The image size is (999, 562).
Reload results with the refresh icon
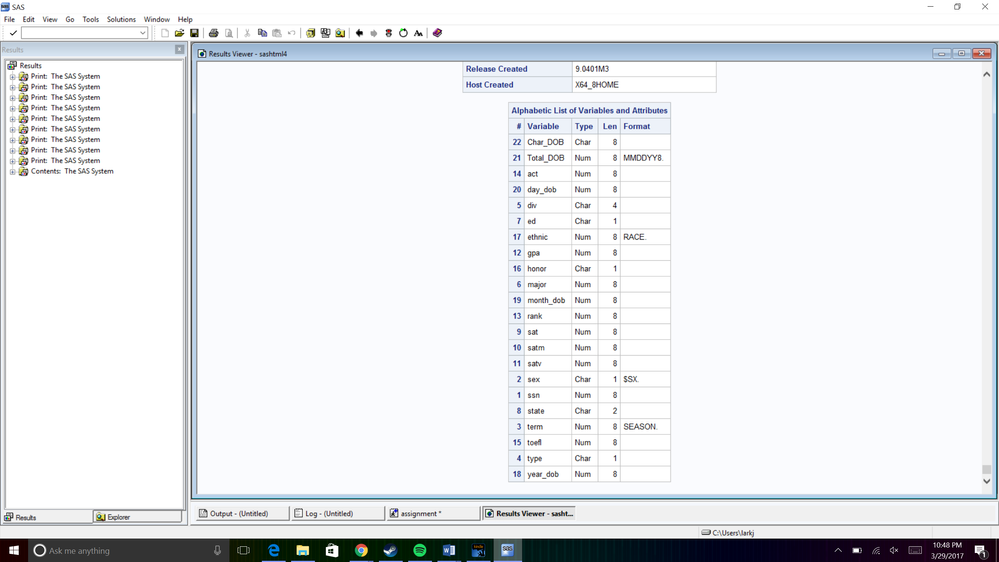tap(403, 33)
